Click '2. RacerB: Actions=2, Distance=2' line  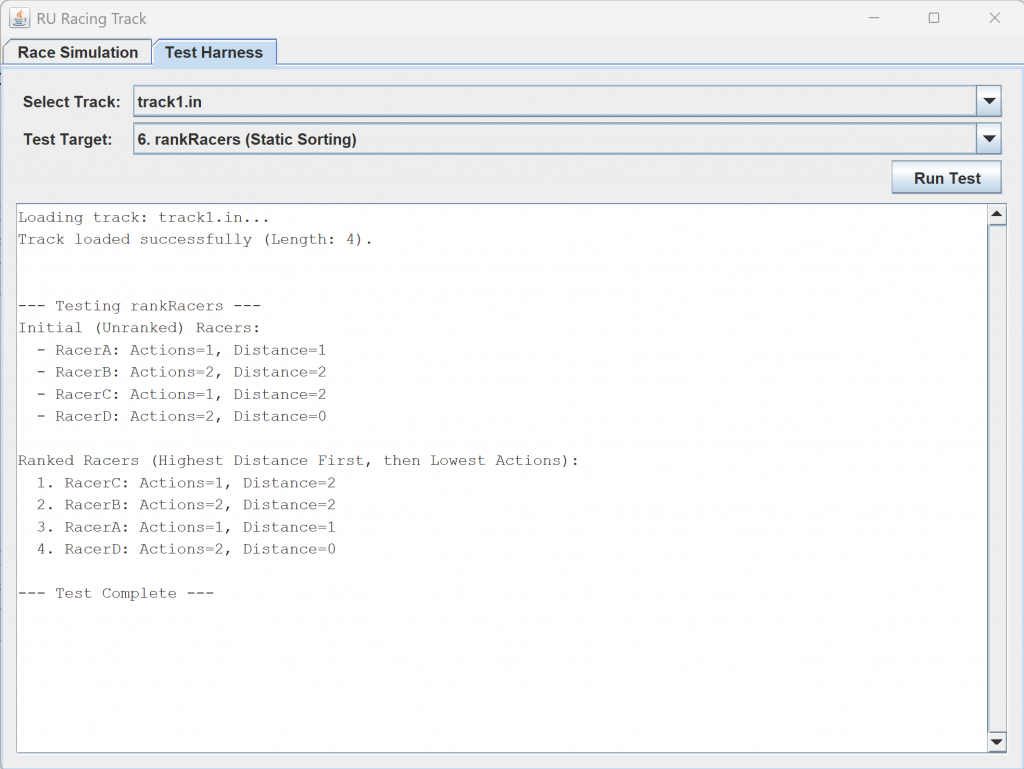tap(186, 505)
